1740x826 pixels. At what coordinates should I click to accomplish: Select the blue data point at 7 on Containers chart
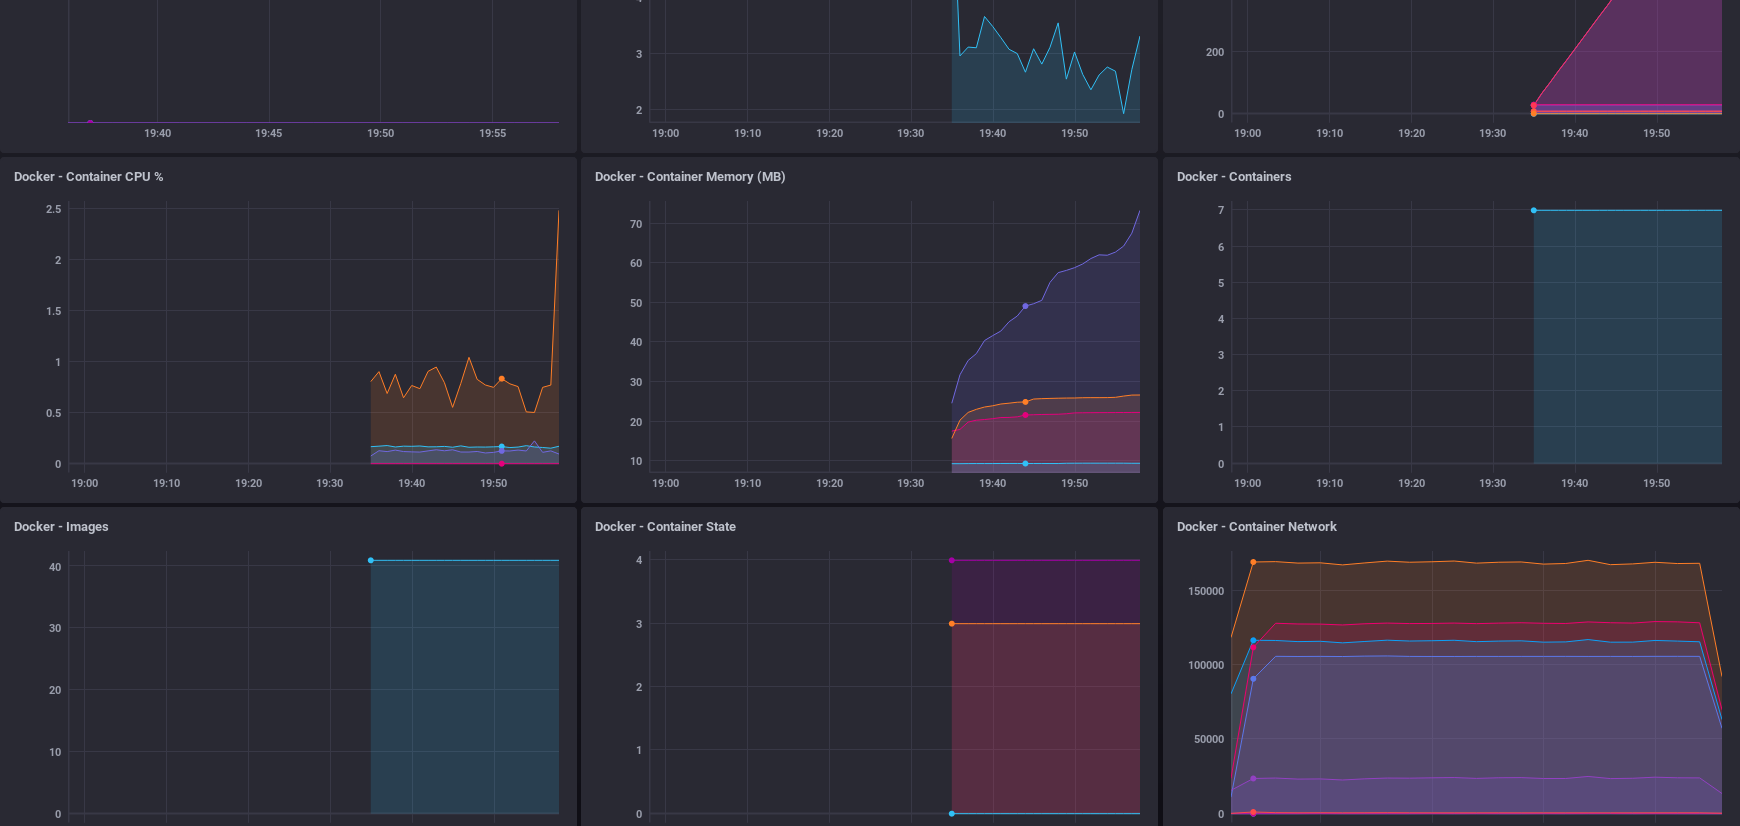point(1534,210)
